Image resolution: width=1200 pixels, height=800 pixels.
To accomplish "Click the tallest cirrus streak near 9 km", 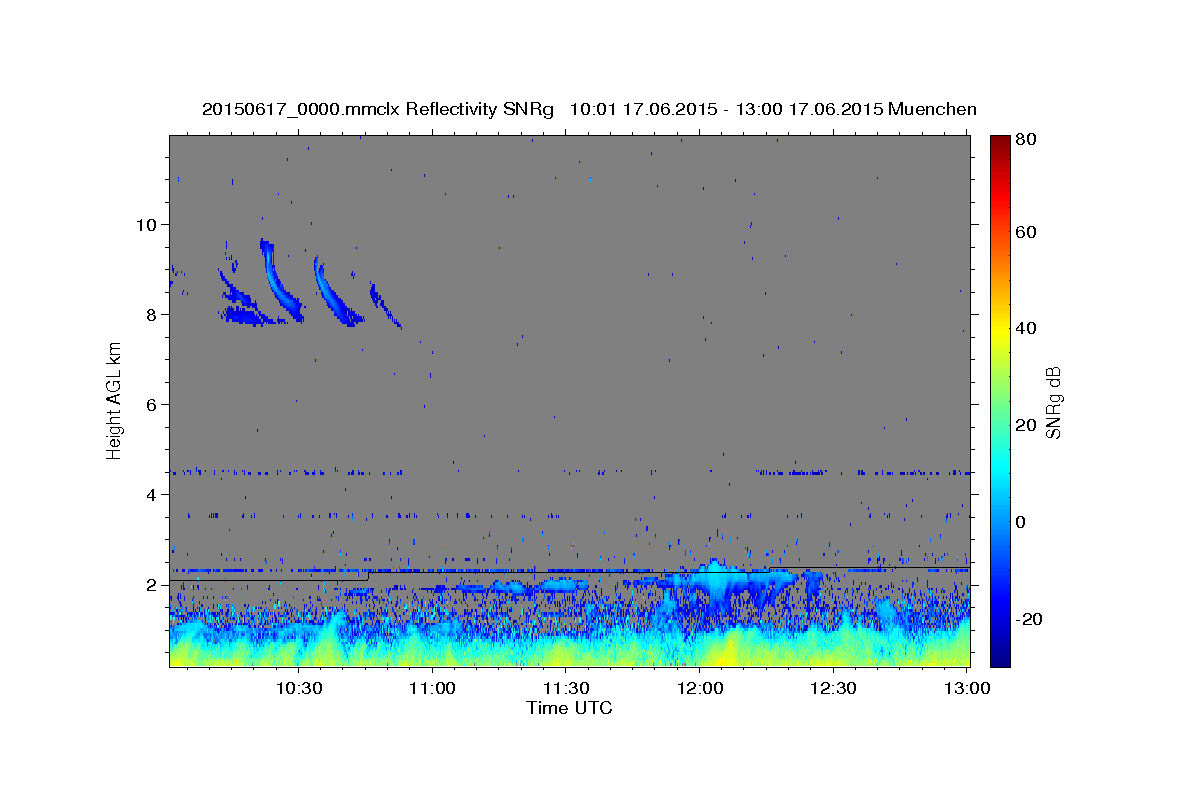I will pyautogui.click(x=279, y=280).
